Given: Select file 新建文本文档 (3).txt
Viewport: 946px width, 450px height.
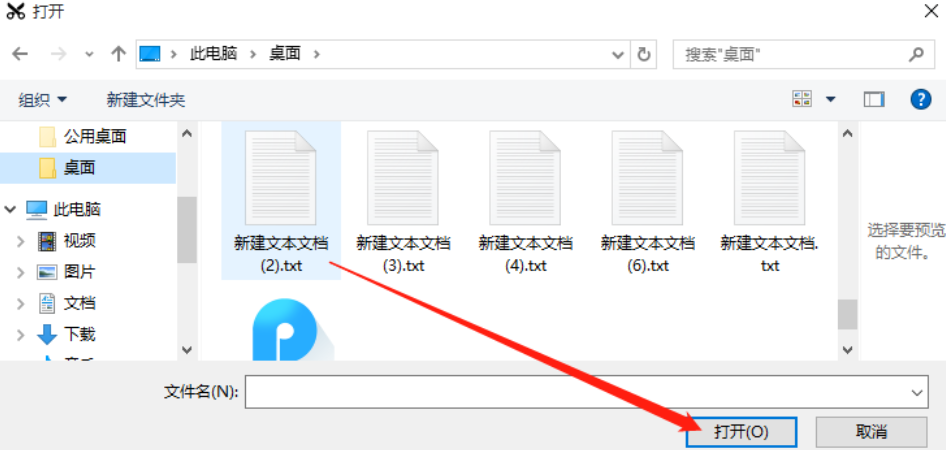Looking at the screenshot, I should click(x=404, y=200).
